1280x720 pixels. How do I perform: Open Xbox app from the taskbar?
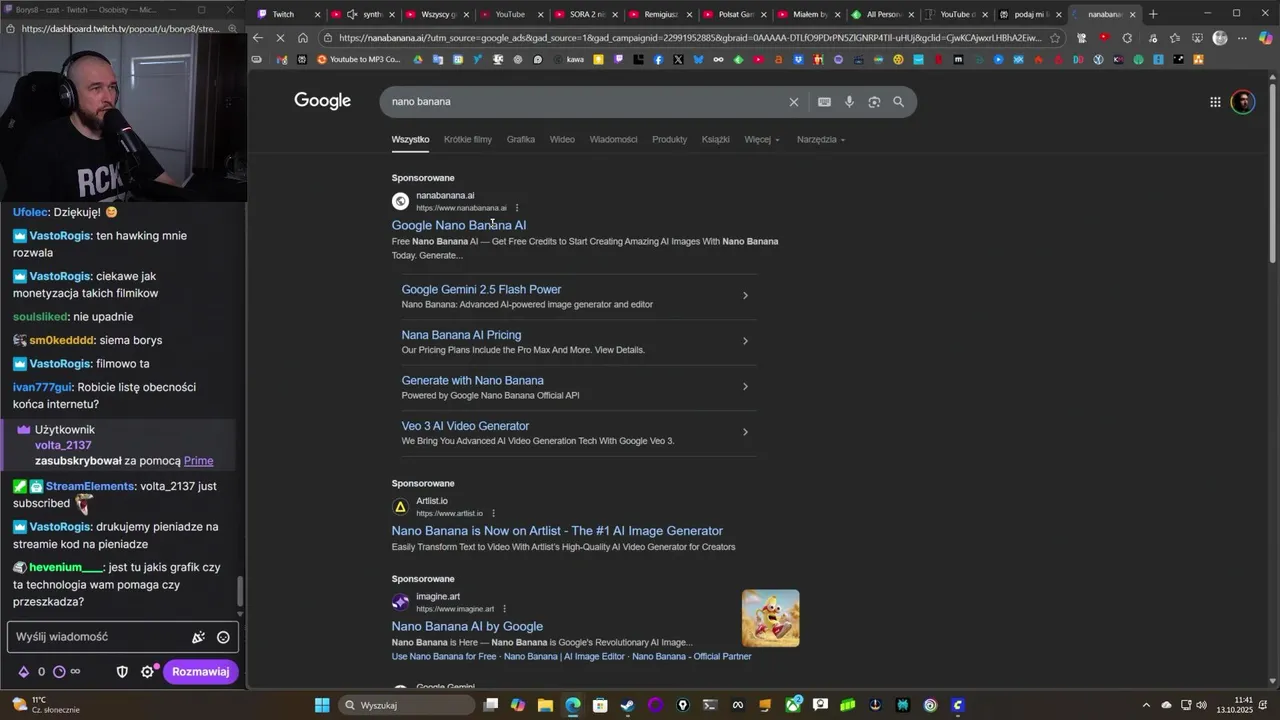tap(794, 705)
